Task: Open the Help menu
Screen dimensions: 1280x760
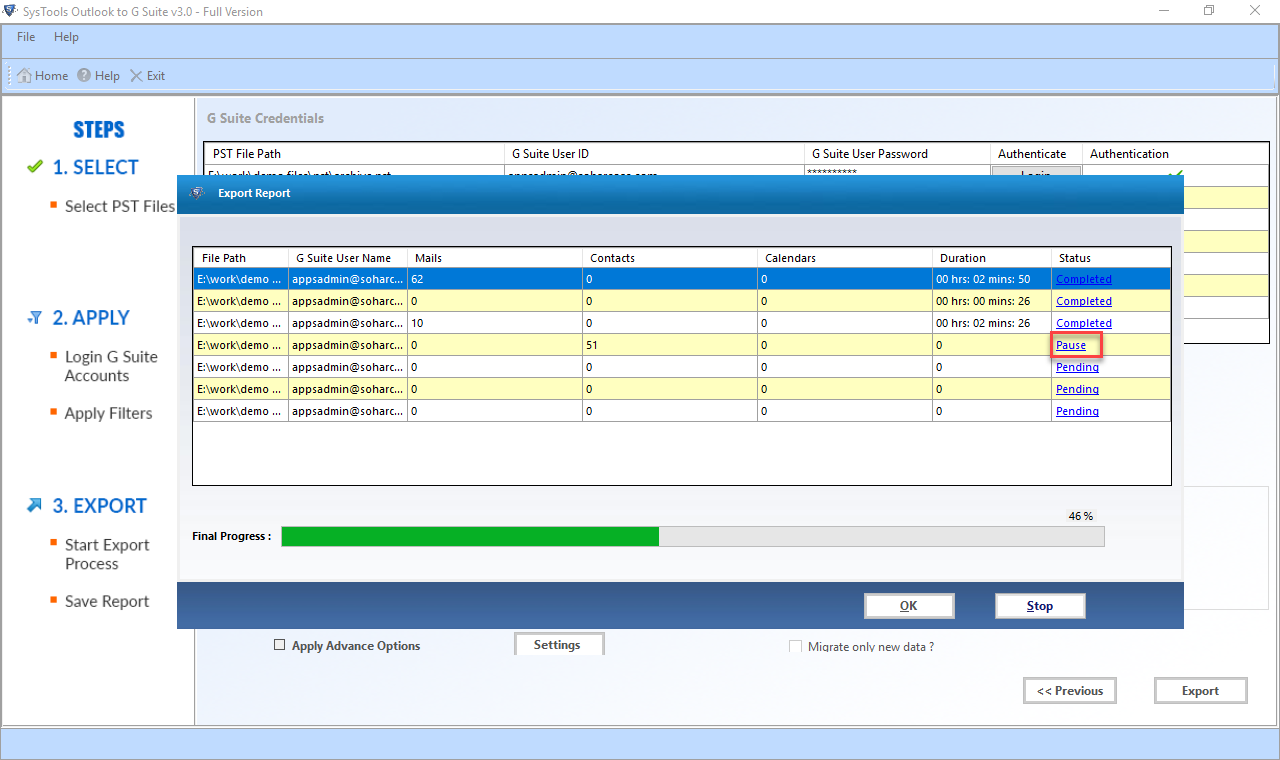Action: click(x=66, y=37)
